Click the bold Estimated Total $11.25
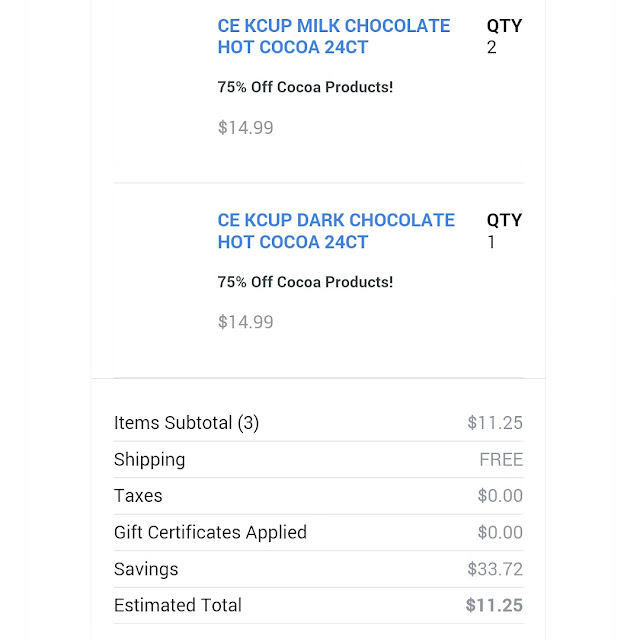The width and height of the screenshot is (640, 640). click(494, 605)
